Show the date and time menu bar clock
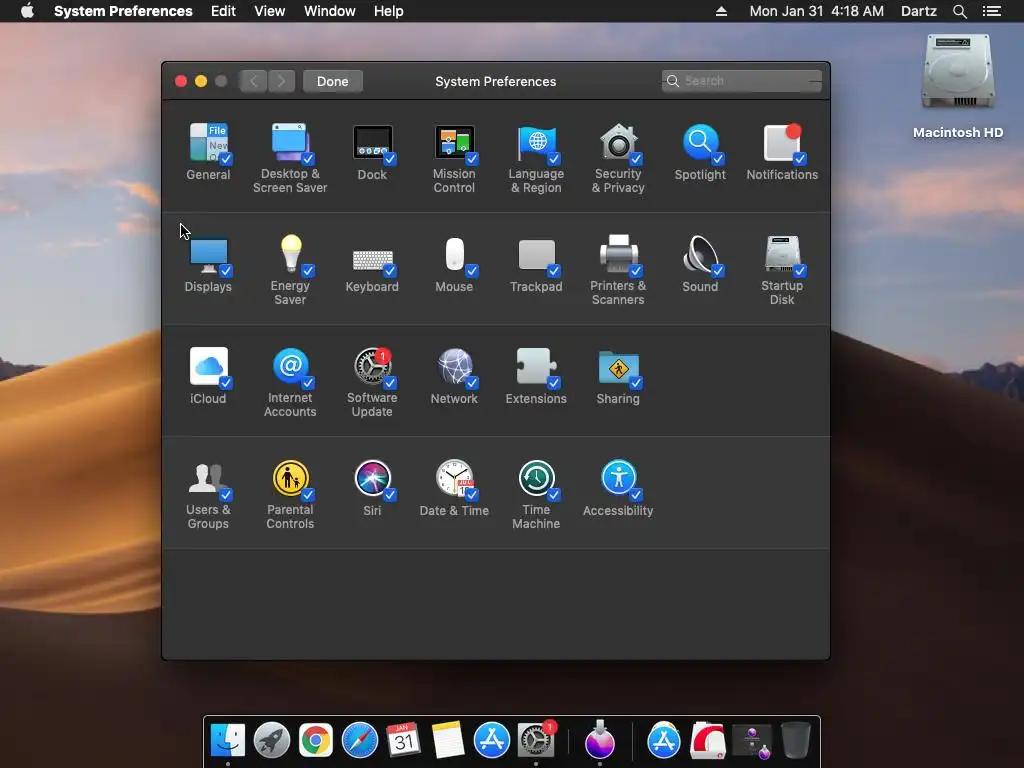 click(816, 11)
